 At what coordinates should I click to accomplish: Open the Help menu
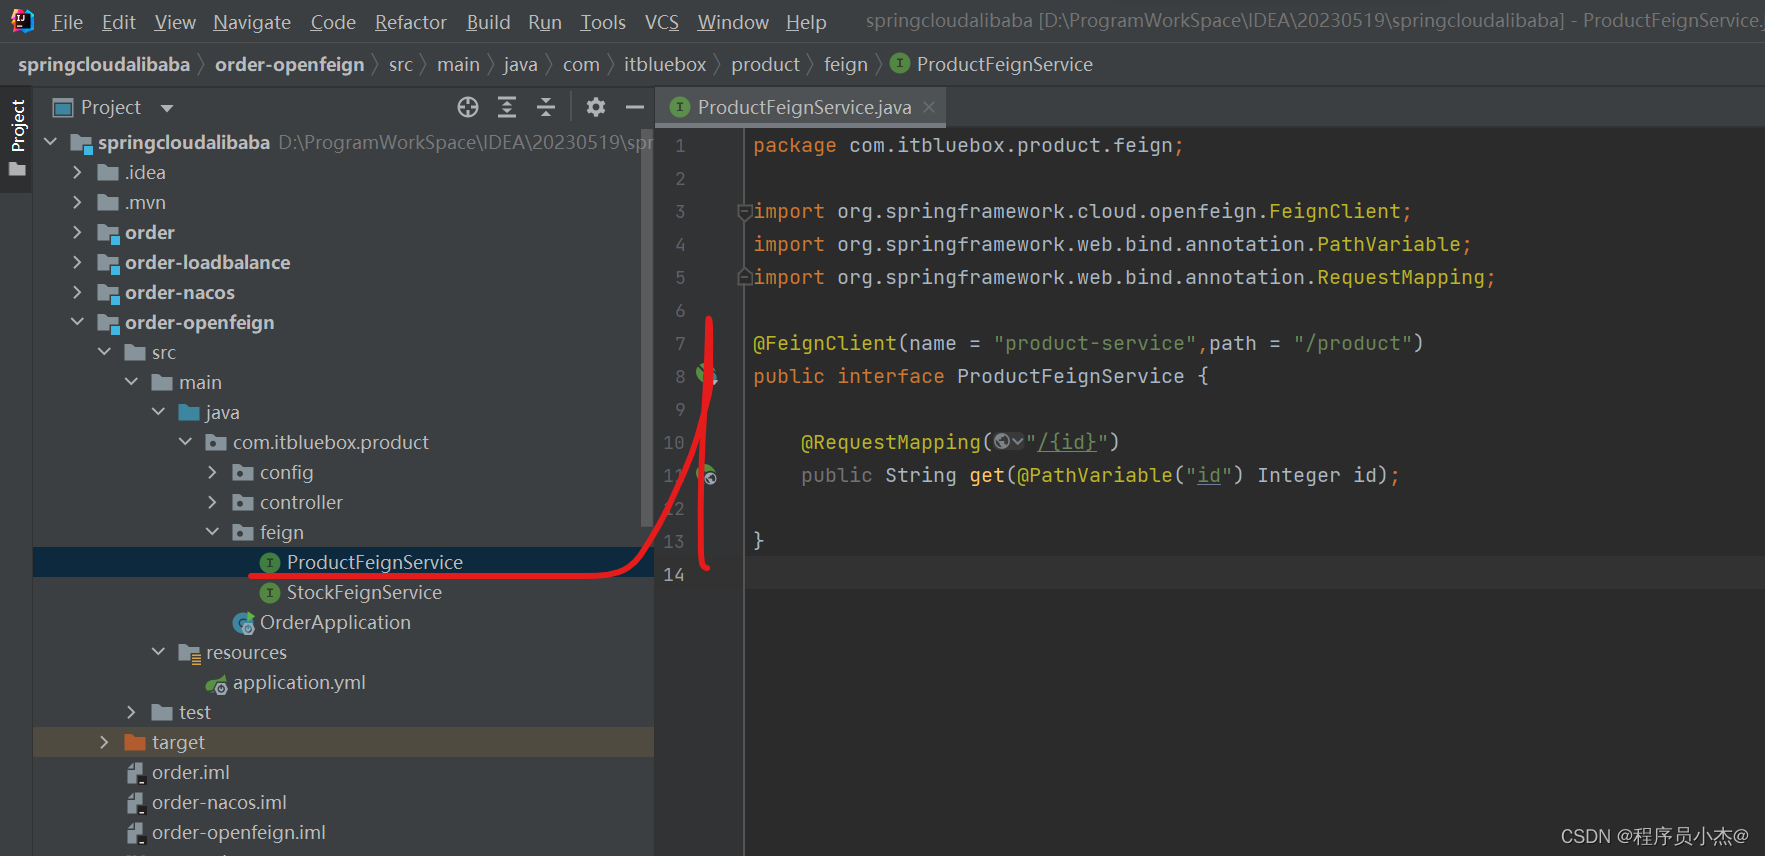806,22
